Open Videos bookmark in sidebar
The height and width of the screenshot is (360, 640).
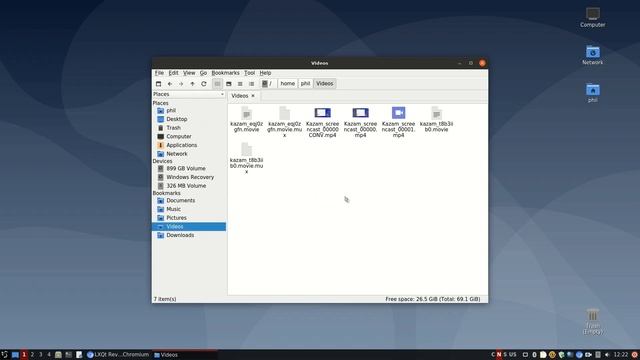point(189,227)
